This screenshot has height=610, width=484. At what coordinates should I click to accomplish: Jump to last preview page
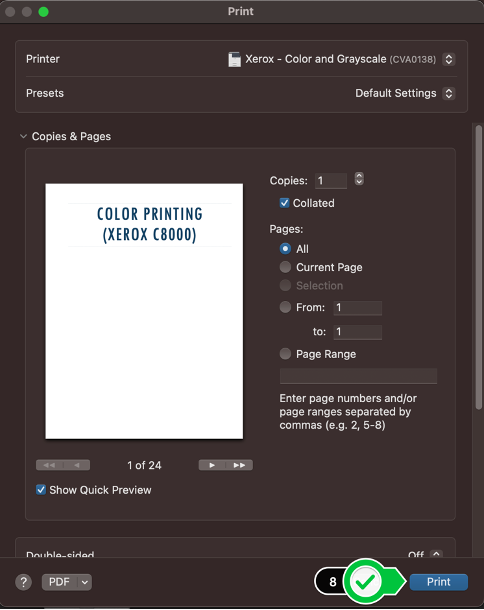coord(239,465)
